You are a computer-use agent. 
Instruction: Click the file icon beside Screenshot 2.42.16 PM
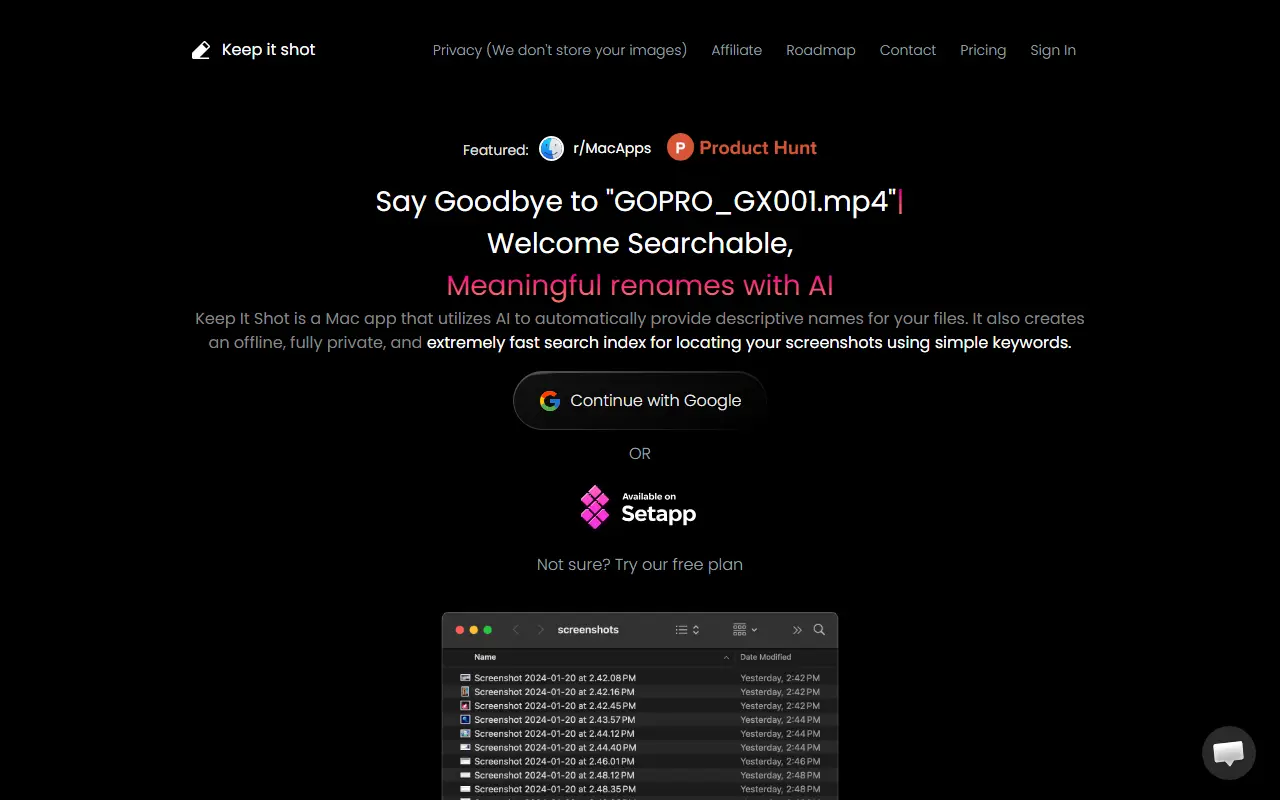click(x=465, y=692)
